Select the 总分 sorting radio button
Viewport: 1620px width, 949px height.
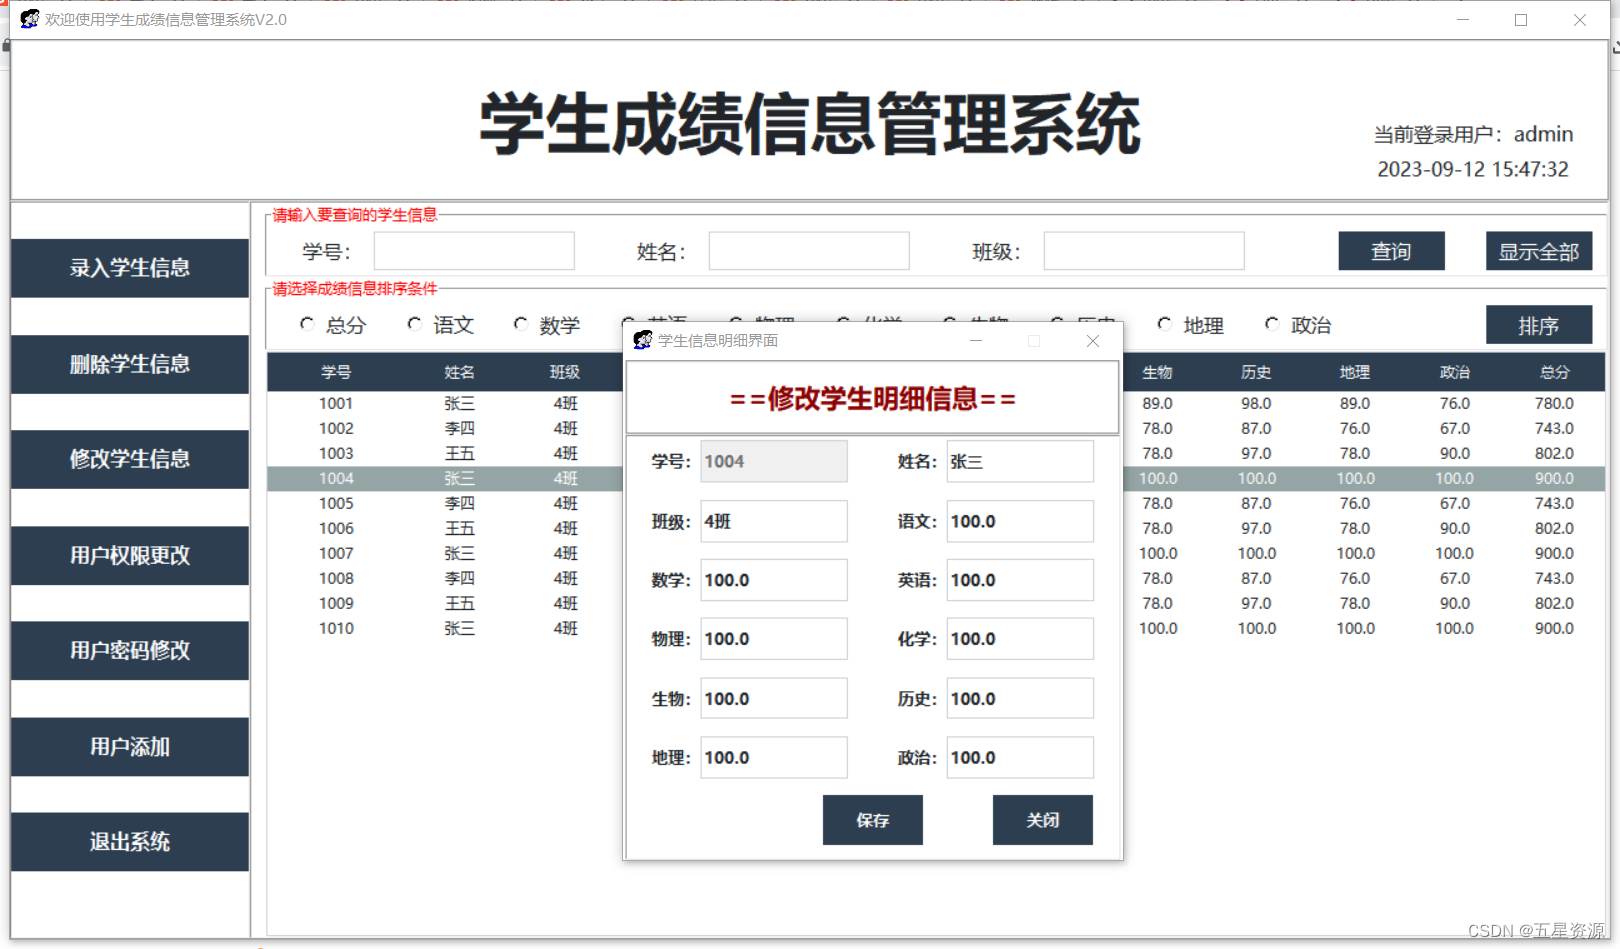tap(307, 323)
